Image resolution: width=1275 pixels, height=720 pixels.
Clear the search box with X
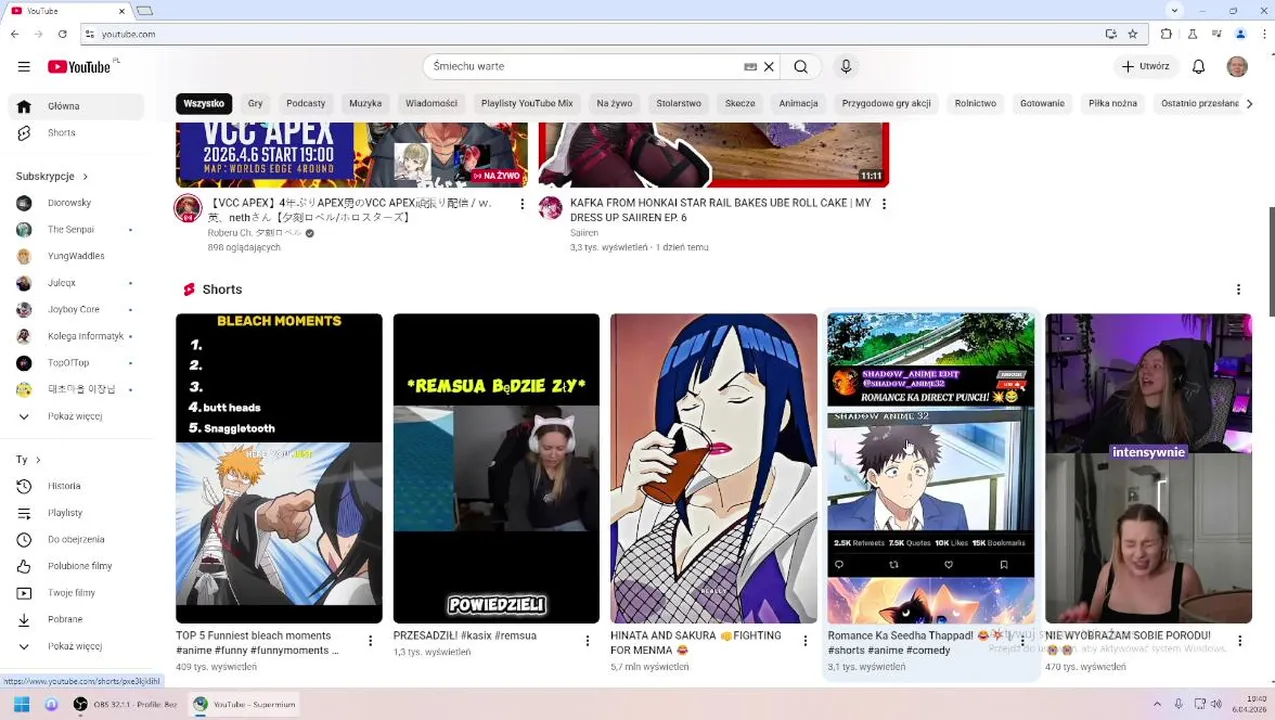point(769,67)
